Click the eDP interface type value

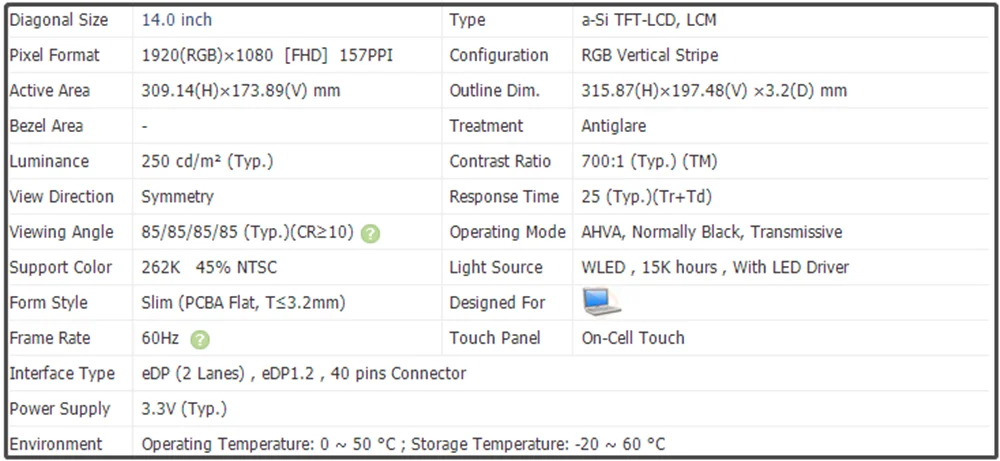click(x=304, y=373)
